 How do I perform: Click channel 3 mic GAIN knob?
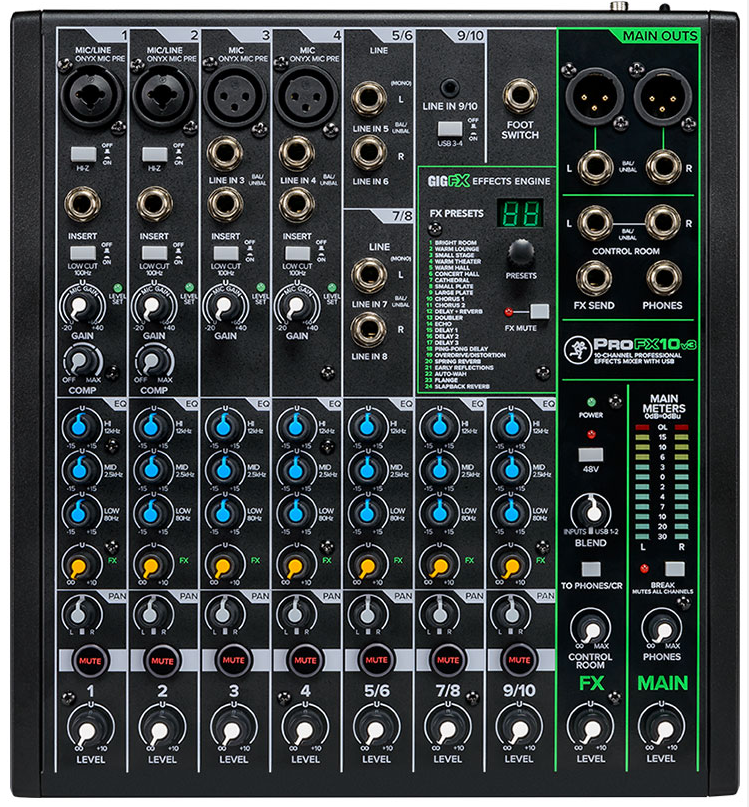223,306
